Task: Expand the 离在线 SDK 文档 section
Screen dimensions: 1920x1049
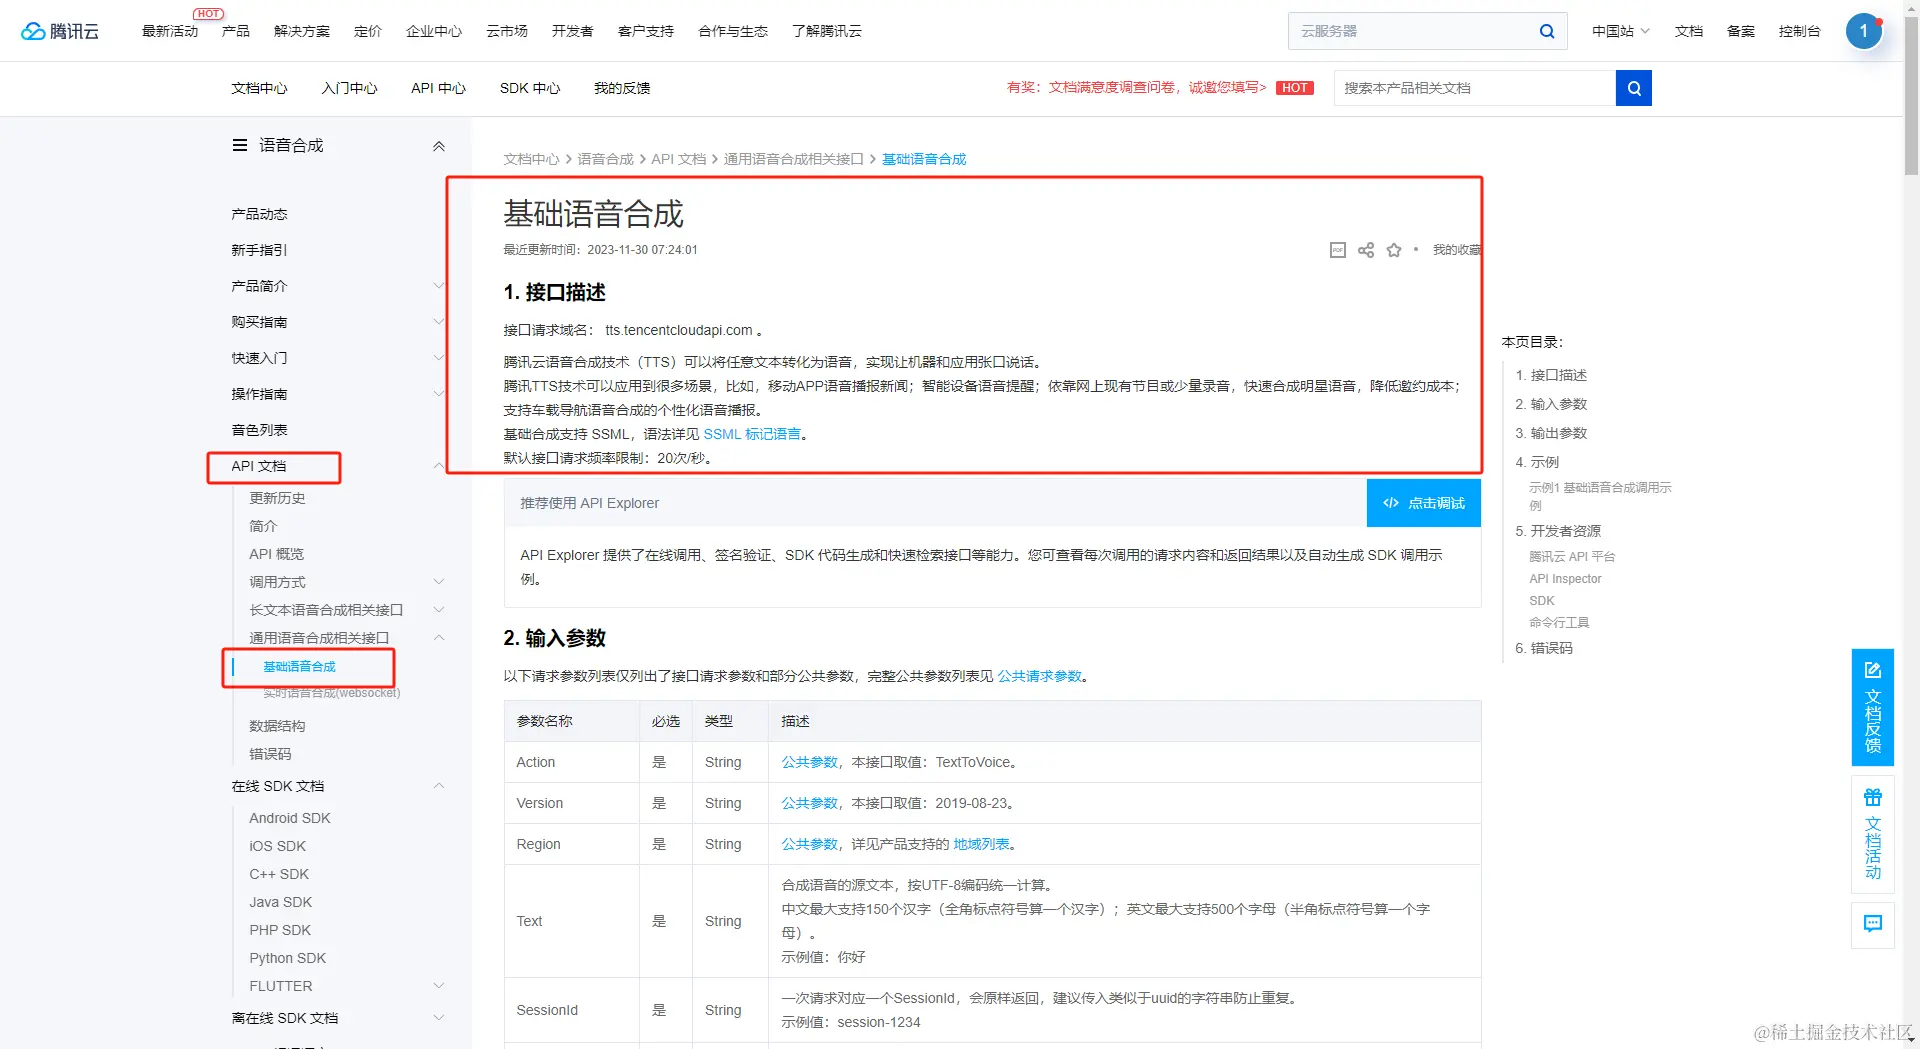Action: point(438,1018)
